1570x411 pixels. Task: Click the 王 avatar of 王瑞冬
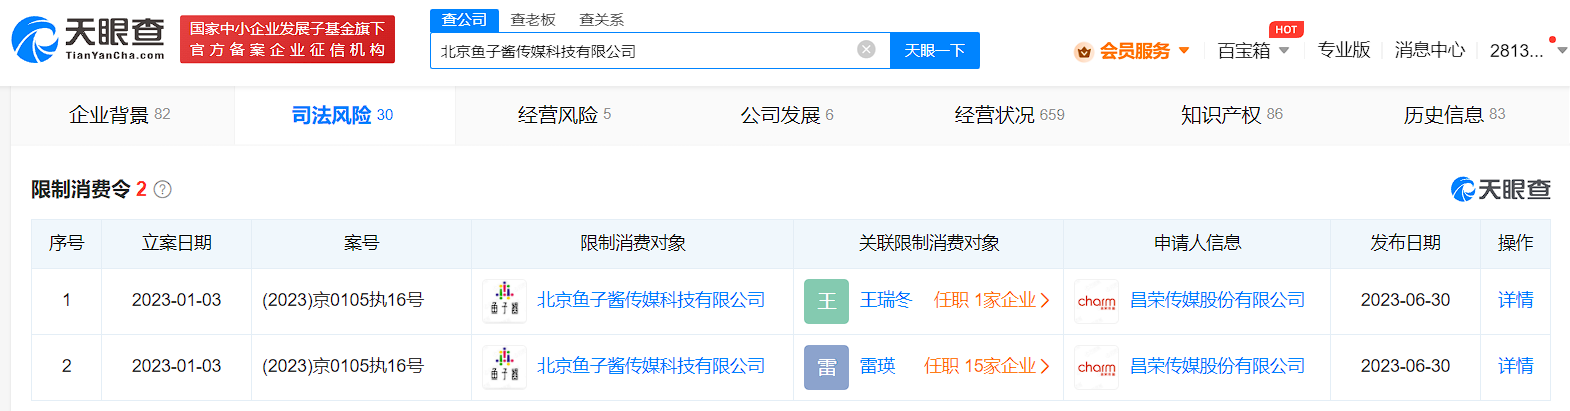pyautogui.click(x=826, y=301)
